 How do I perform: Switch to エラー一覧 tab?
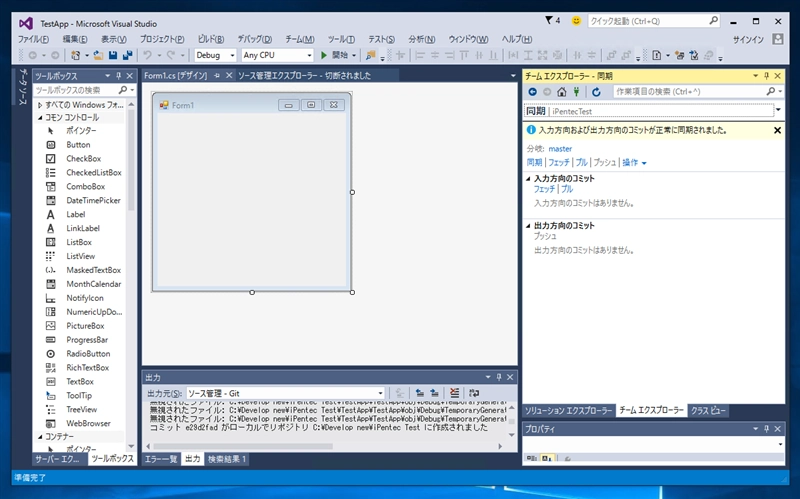[161, 459]
